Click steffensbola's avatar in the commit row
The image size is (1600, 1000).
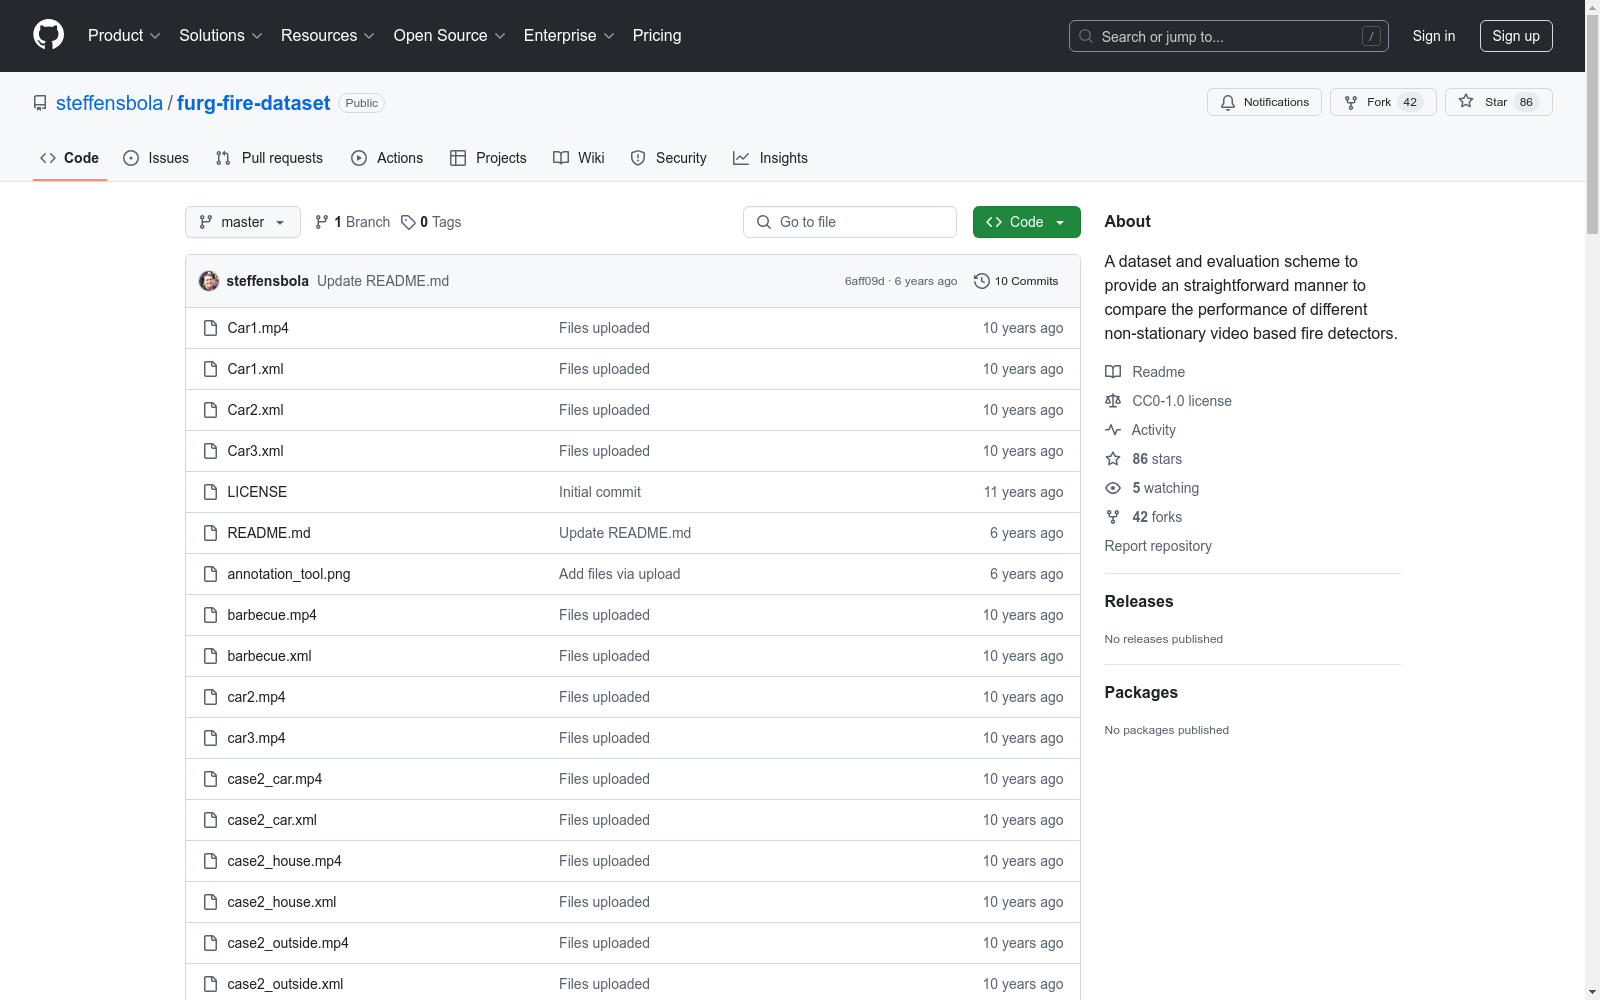[x=209, y=281]
